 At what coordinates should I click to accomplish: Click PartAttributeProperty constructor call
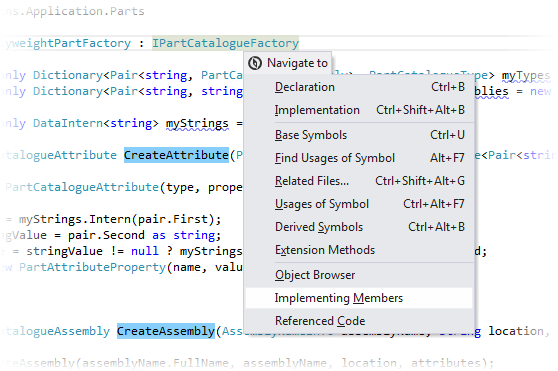click(93, 267)
